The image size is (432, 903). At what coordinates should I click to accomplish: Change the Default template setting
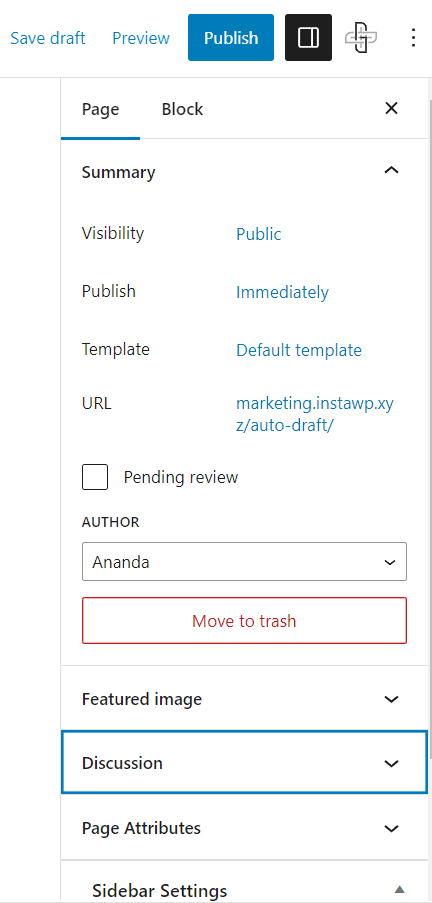pos(299,350)
